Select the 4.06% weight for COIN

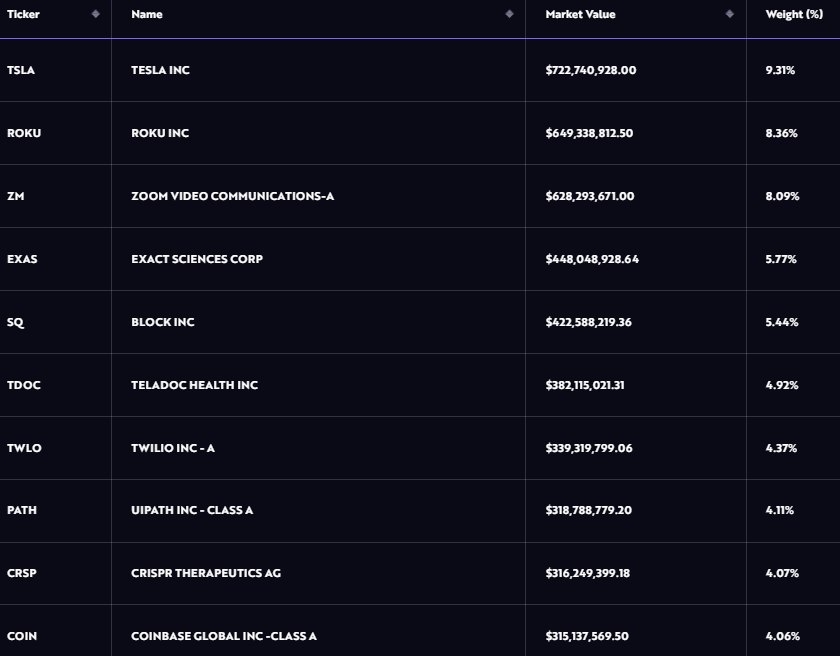[783, 636]
